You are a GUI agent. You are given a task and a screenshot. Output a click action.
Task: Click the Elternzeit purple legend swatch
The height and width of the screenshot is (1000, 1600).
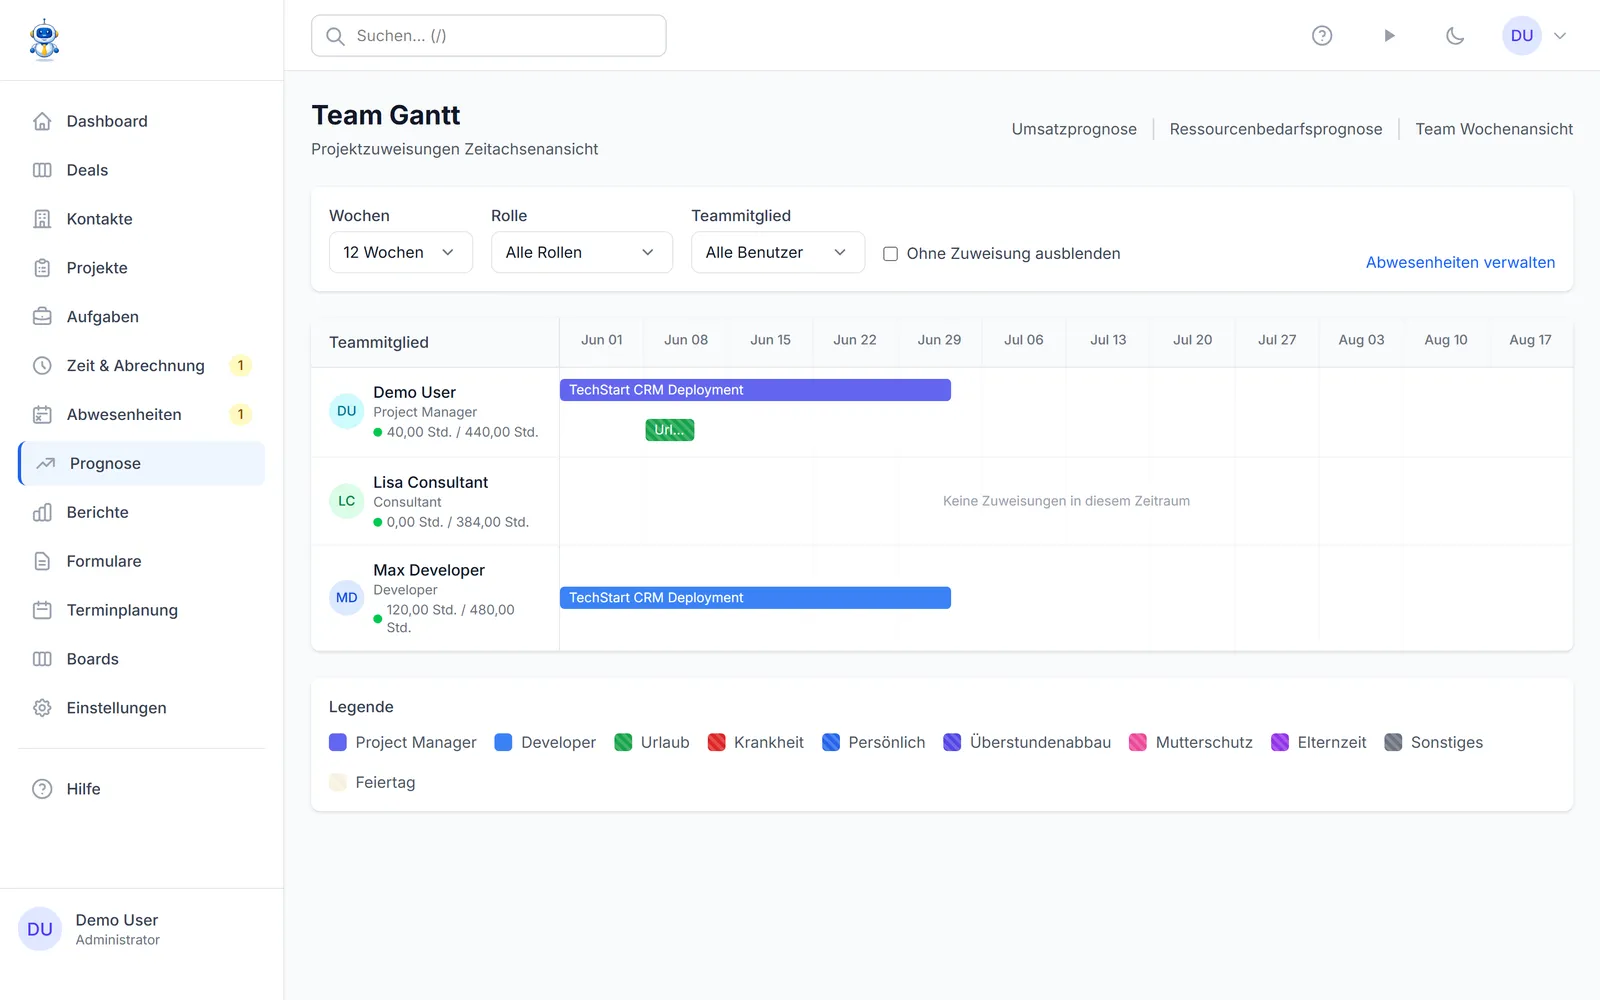coord(1280,742)
